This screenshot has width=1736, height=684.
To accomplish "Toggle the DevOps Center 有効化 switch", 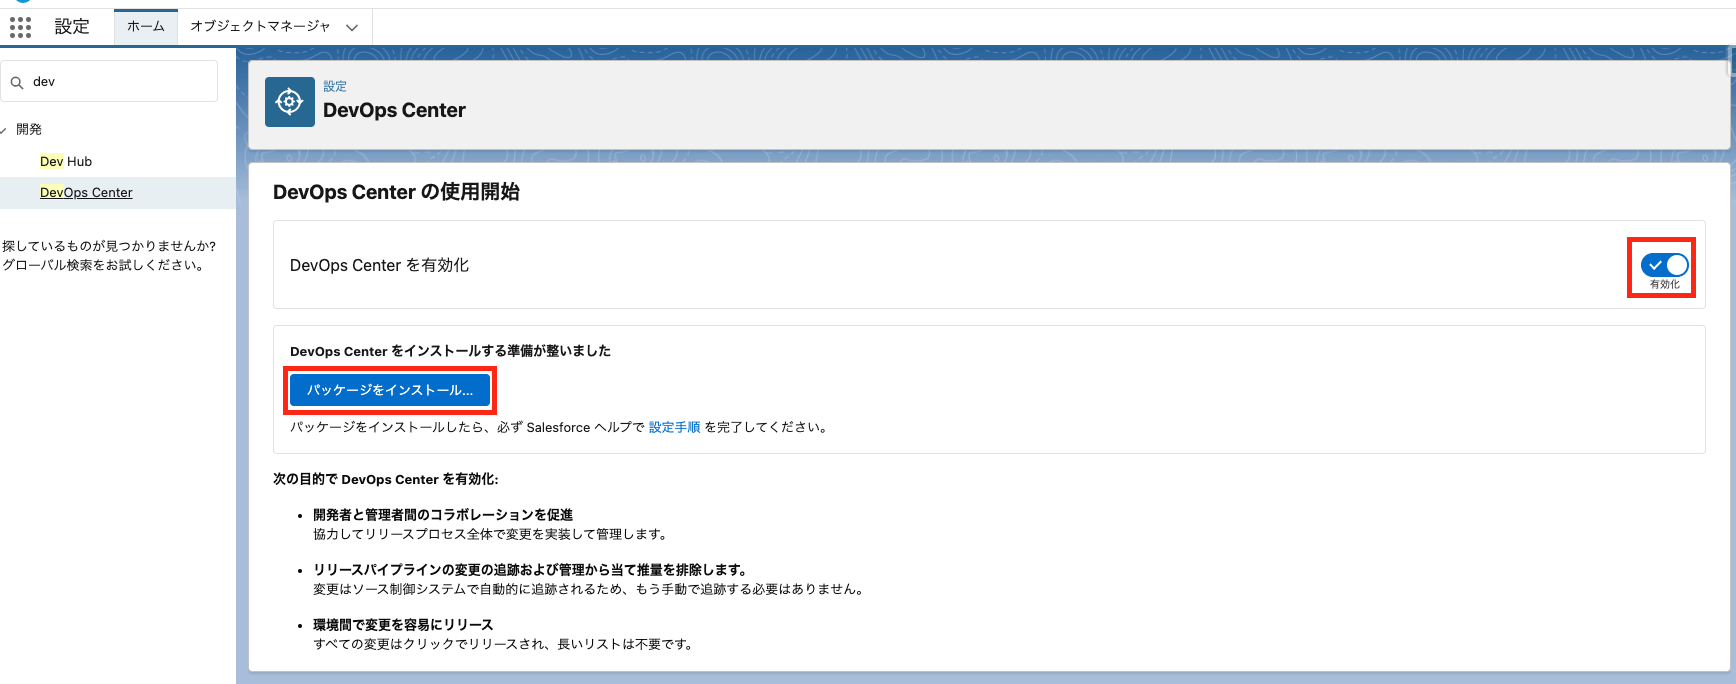I will pyautogui.click(x=1664, y=265).
